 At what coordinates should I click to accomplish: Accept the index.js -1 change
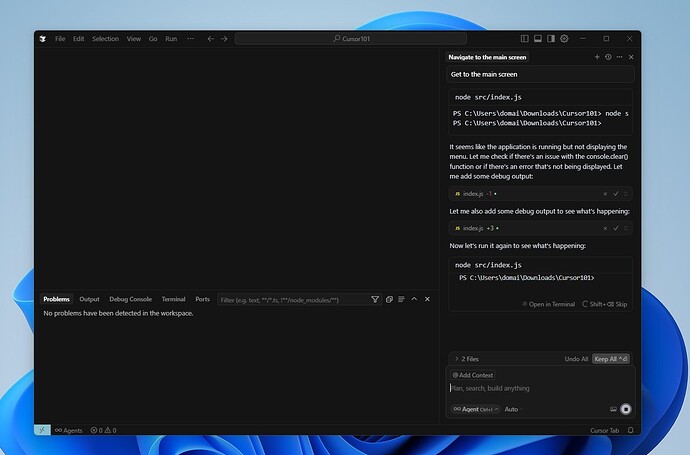click(616, 194)
